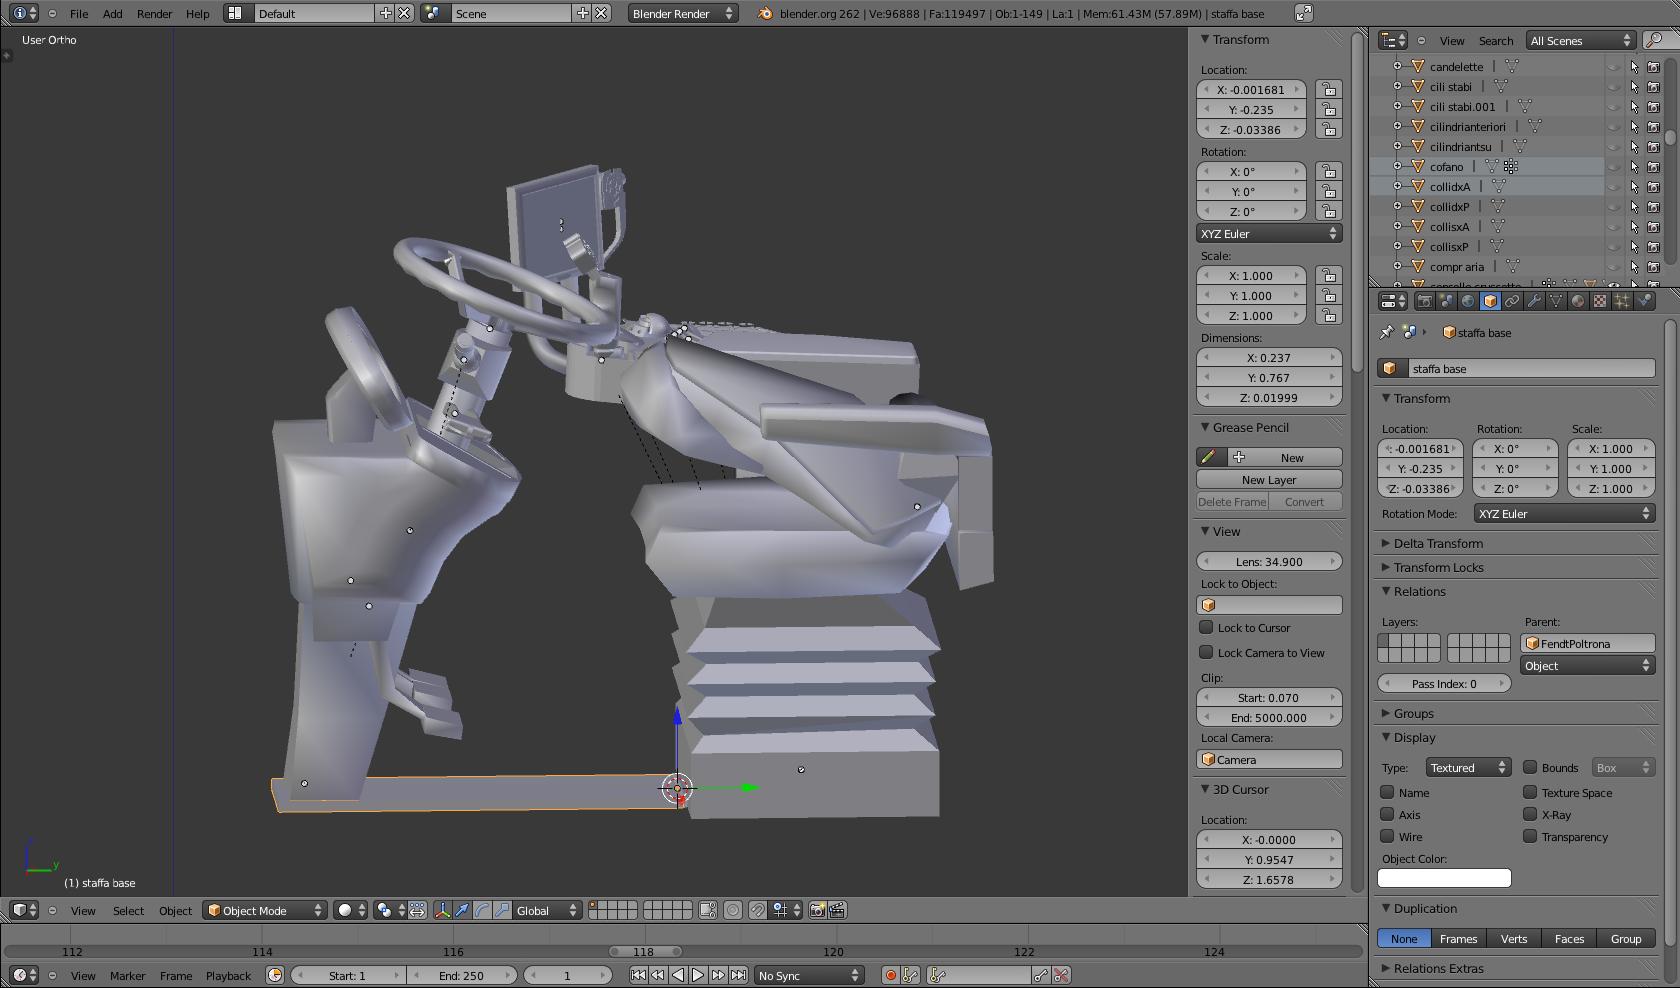The image size is (1680, 988).
Task: Enable Lock to Cursor checkbox
Action: pos(1206,627)
